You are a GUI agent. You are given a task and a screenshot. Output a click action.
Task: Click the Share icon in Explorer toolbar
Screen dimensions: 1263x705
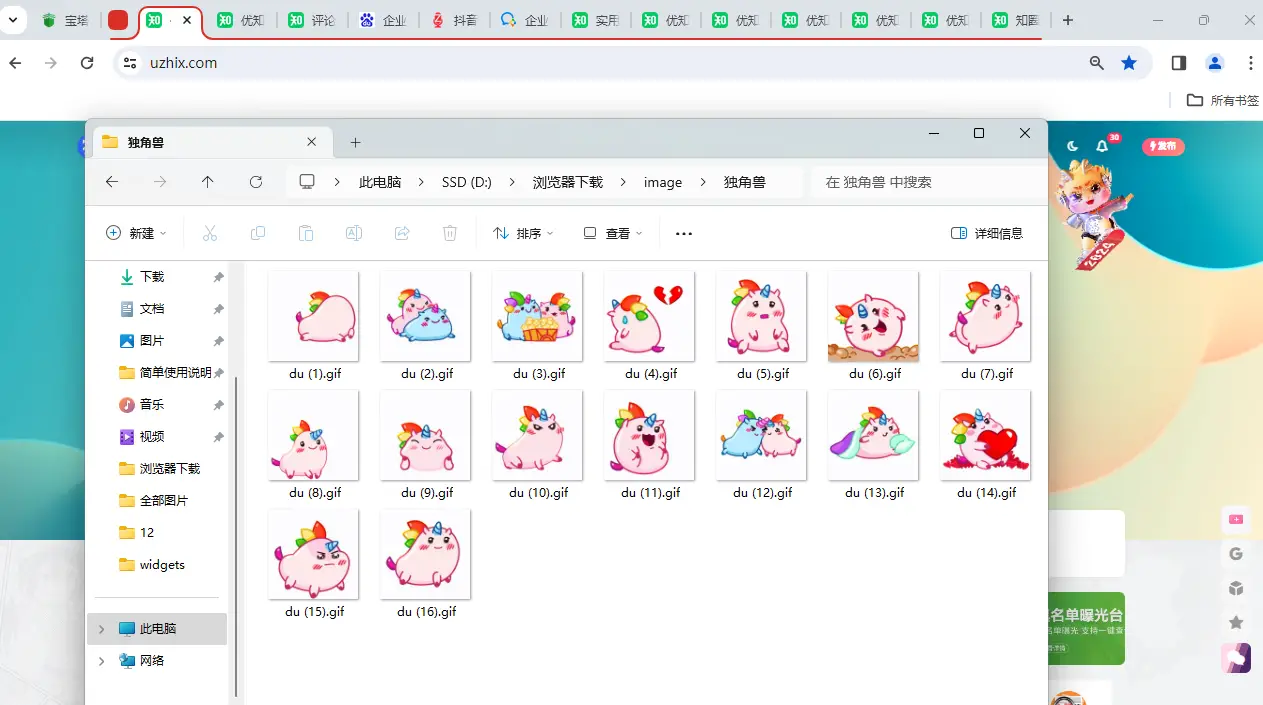[x=402, y=232]
